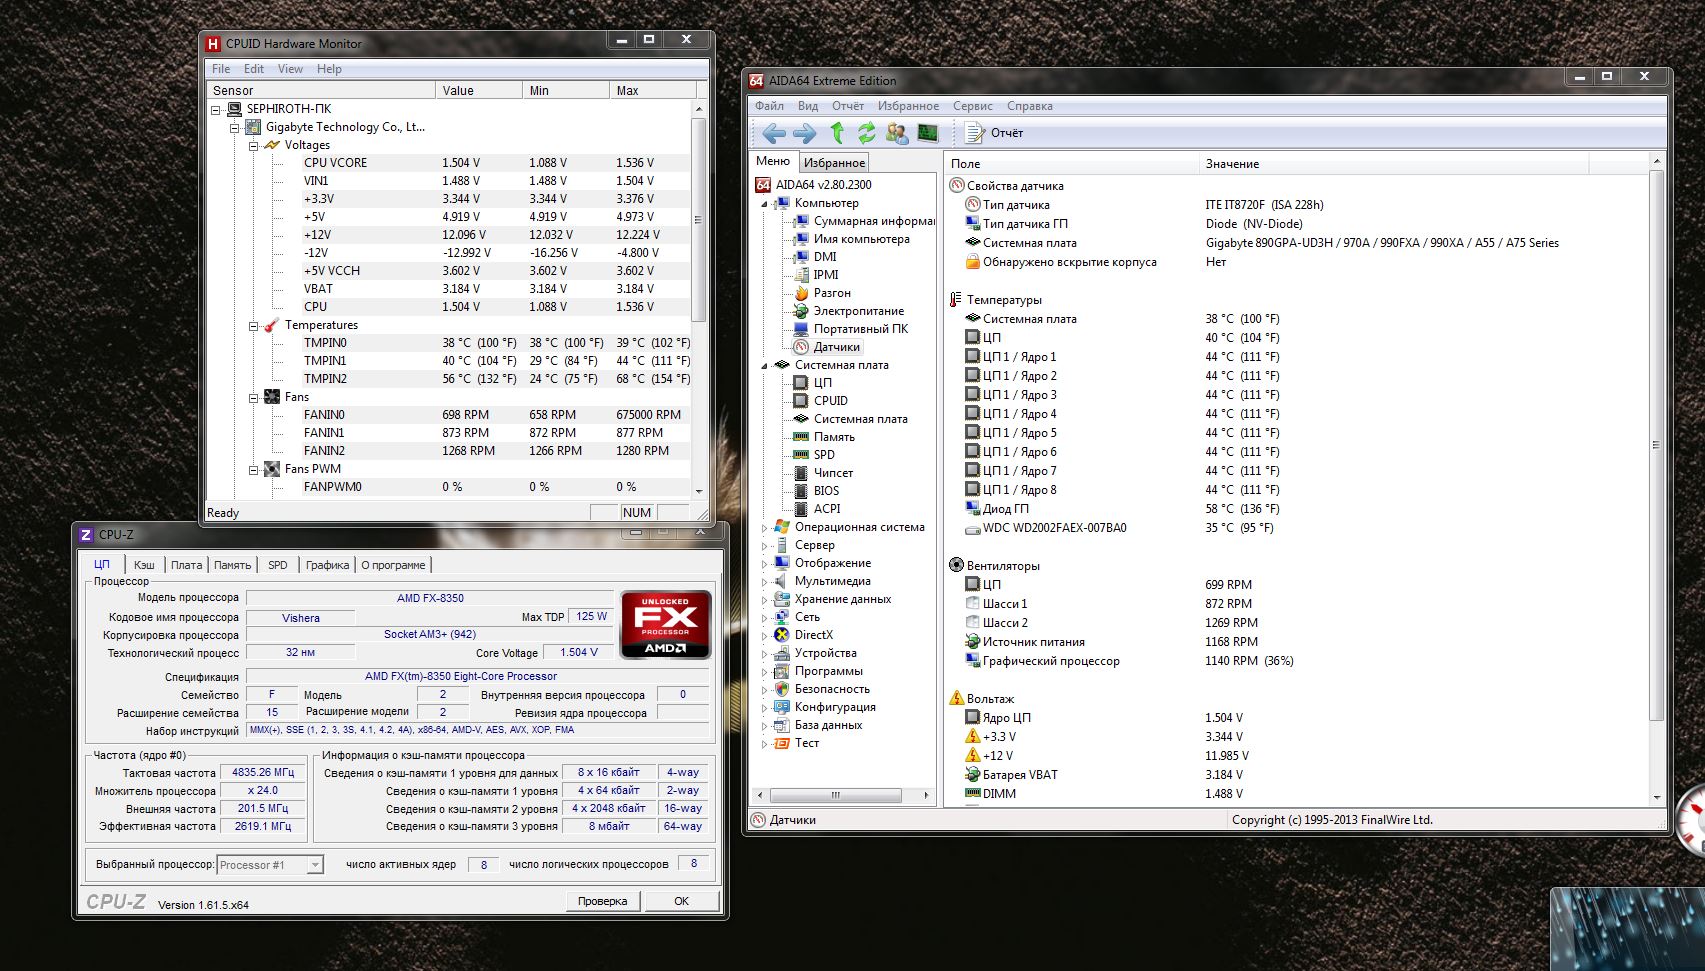Switch to the Избранное tab in AIDA64 sidebar

(x=835, y=163)
